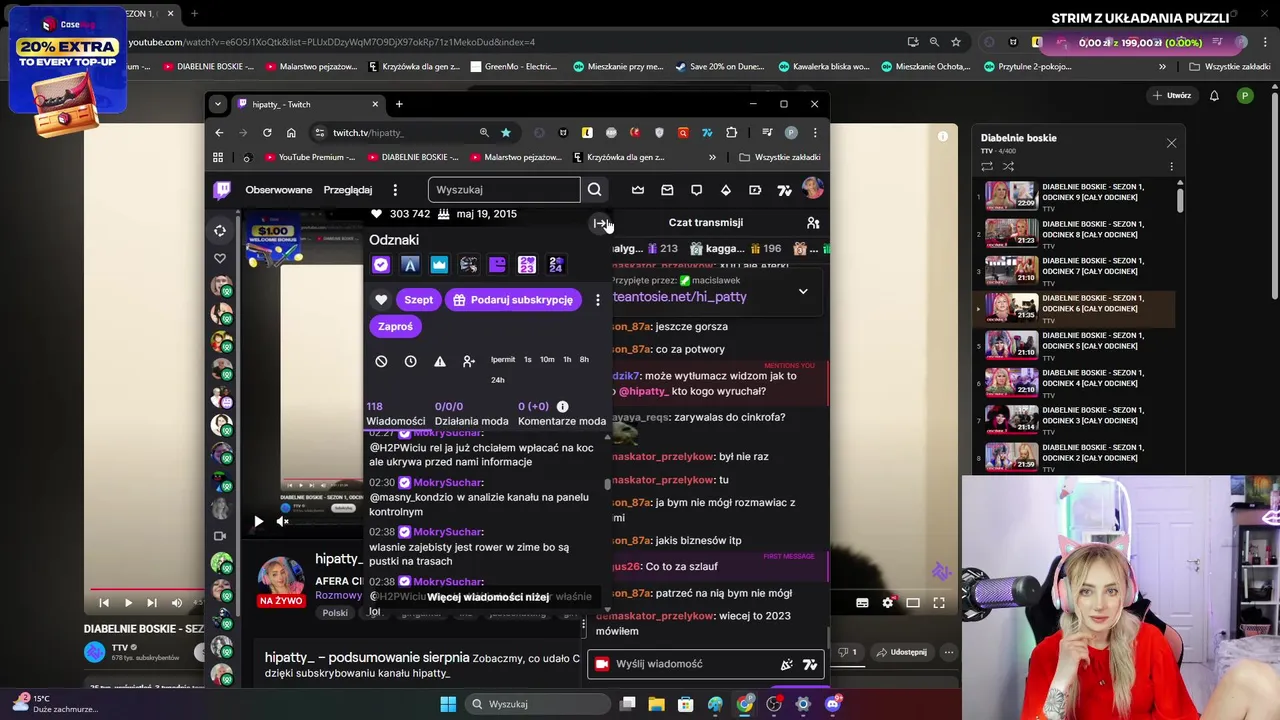Open more YouTube video actions menu
The width and height of the screenshot is (1280, 720).
[x=948, y=652]
